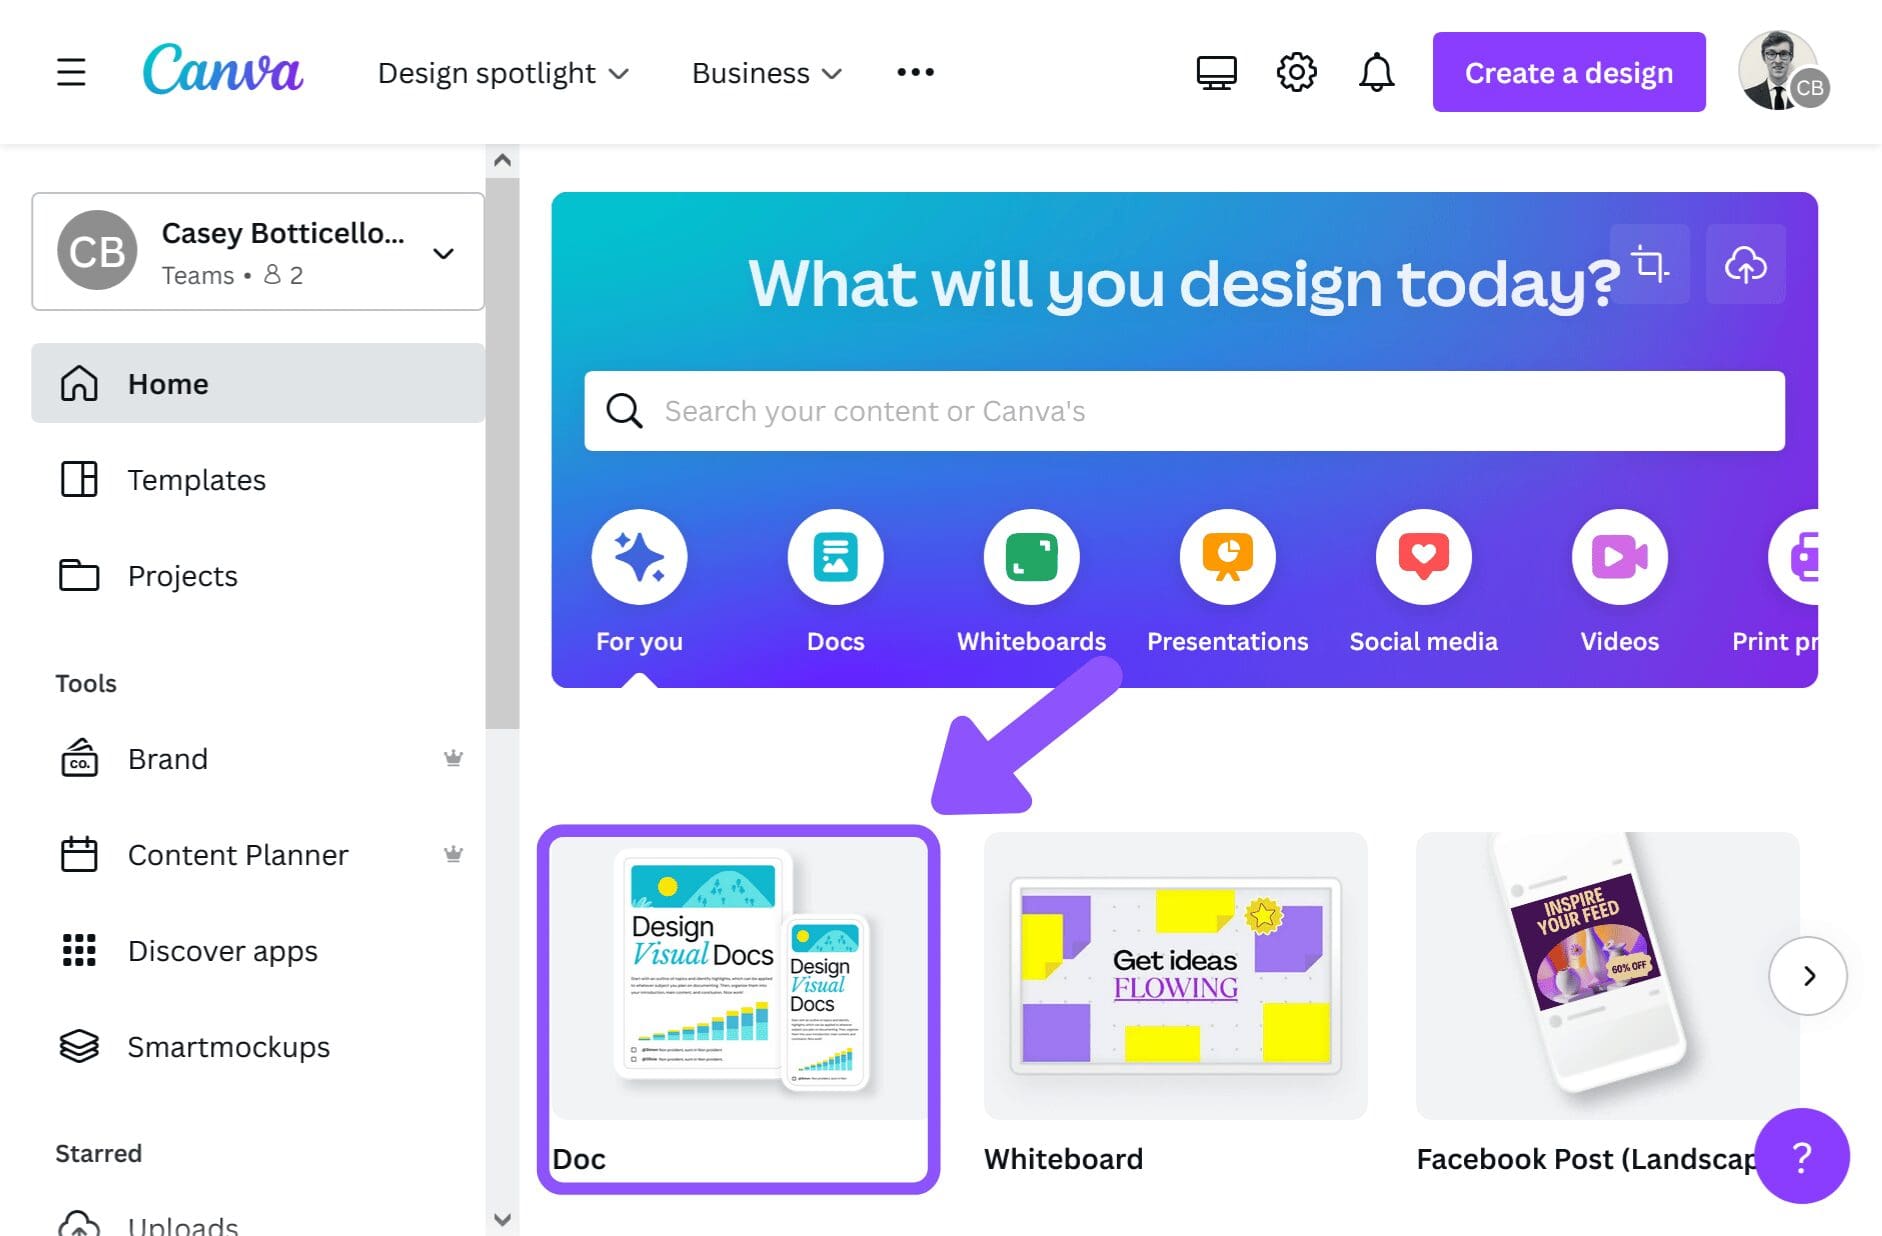
Task: Open Uploads in sidebar
Action: click(x=258, y=1222)
